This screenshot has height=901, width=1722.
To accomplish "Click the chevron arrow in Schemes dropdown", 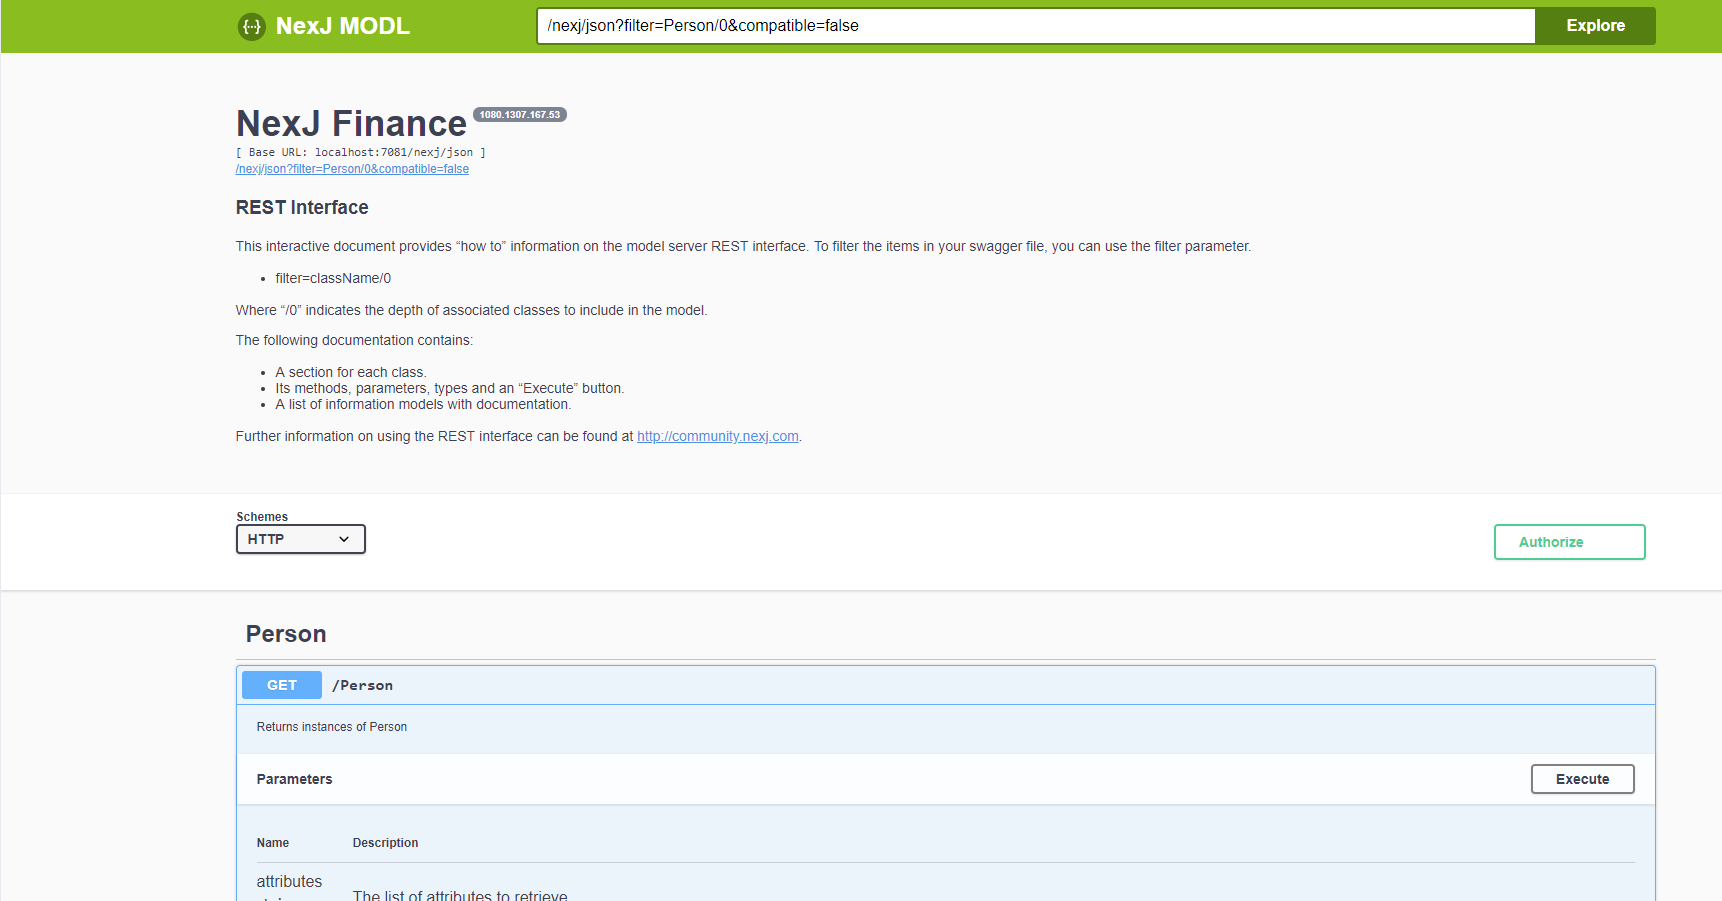I will coord(344,539).
